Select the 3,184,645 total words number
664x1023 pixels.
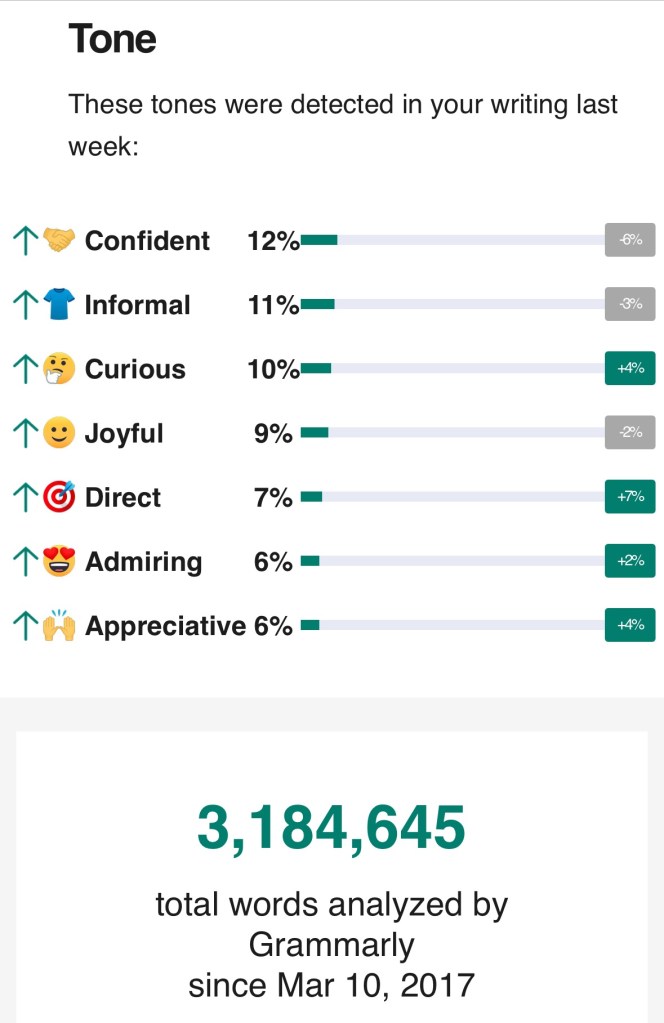[x=331, y=827]
